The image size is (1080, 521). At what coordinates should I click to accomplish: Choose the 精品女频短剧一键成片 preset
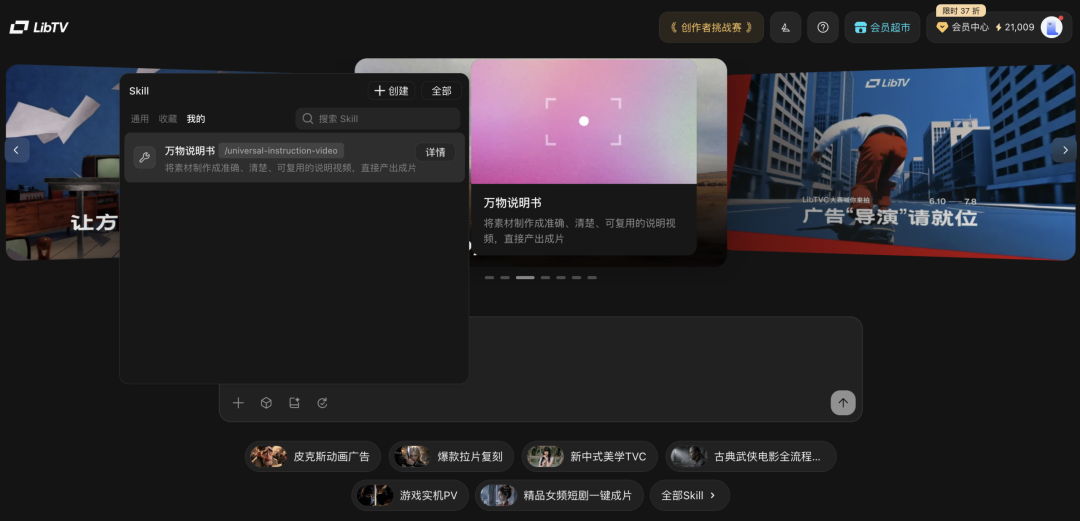point(559,495)
